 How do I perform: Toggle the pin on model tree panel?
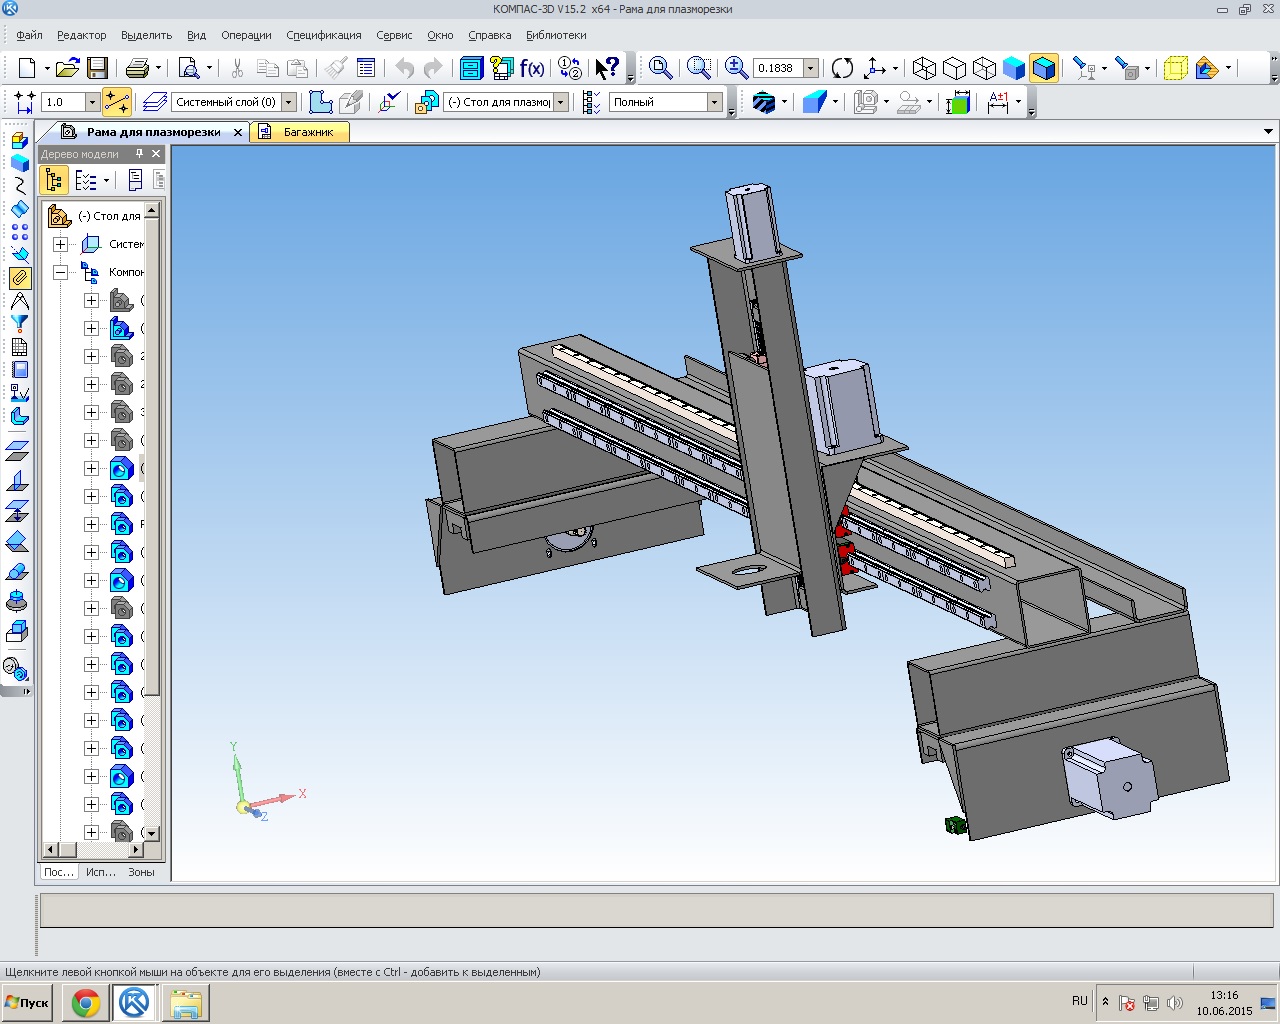point(140,154)
